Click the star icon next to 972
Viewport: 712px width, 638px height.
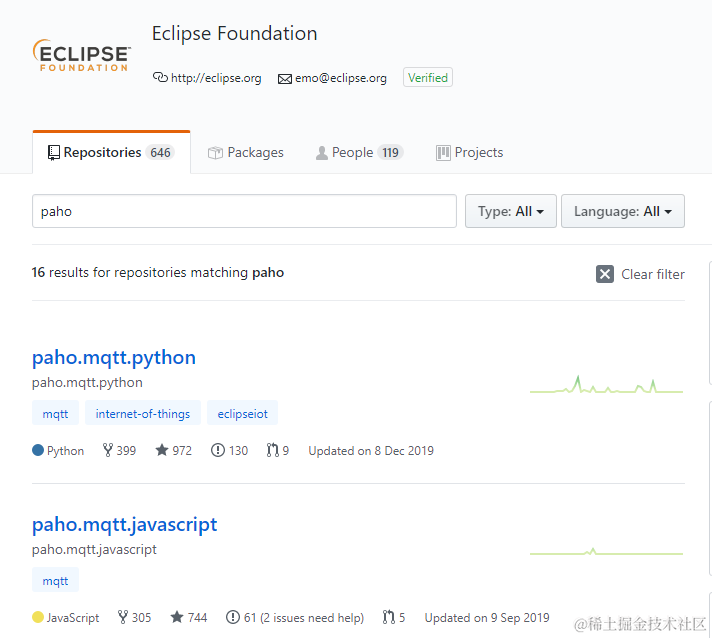[x=162, y=450]
